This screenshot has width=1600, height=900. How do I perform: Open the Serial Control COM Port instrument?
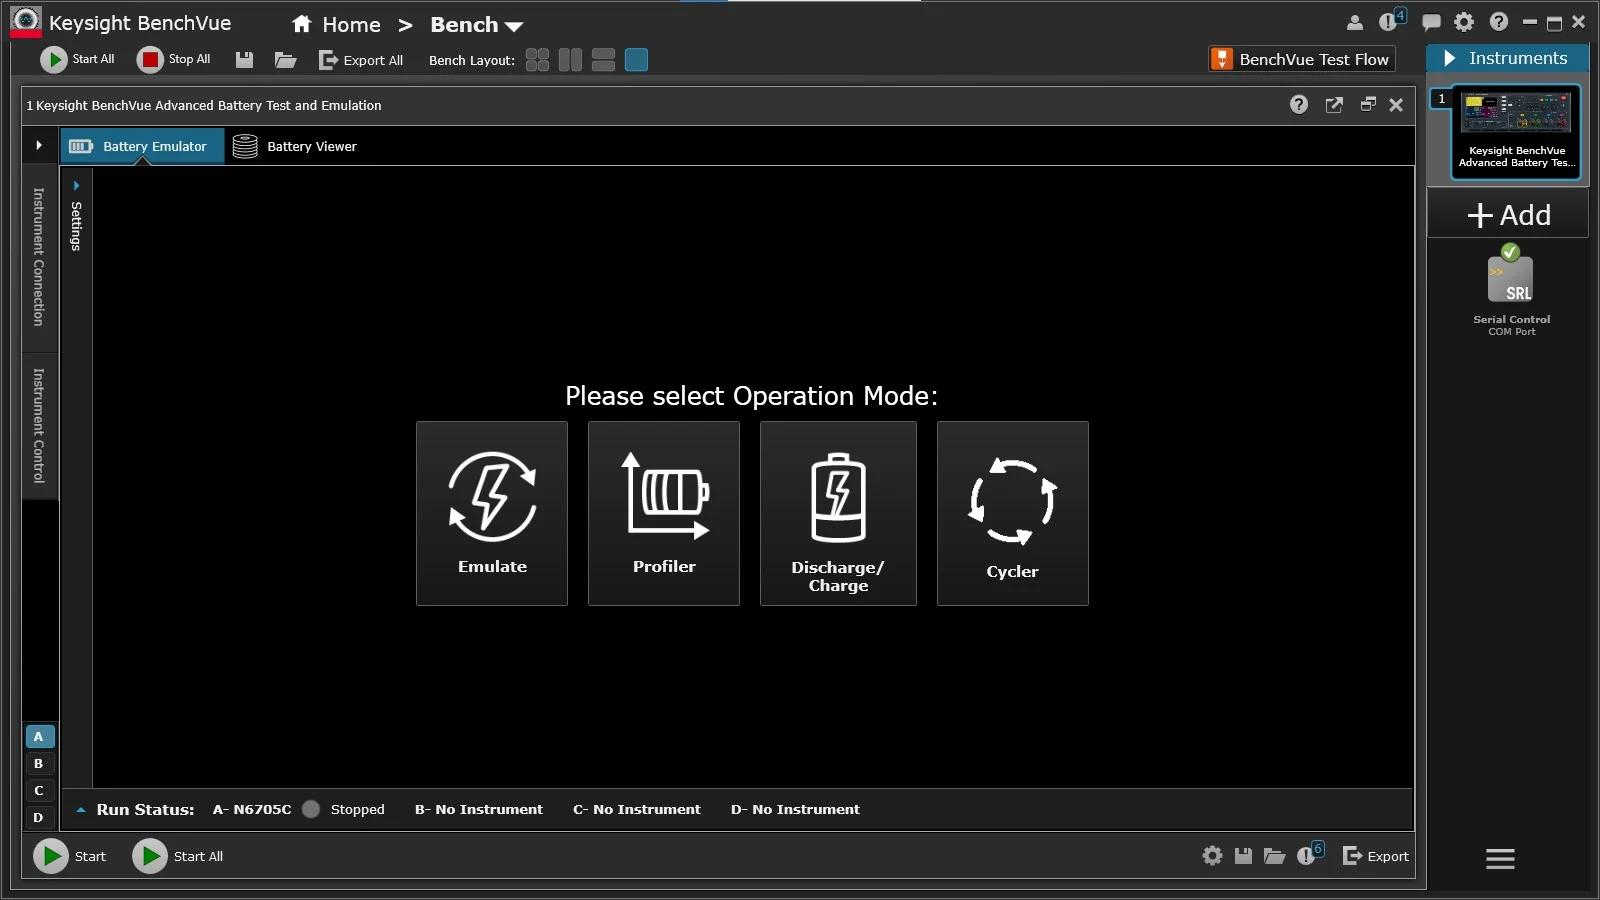tap(1511, 292)
